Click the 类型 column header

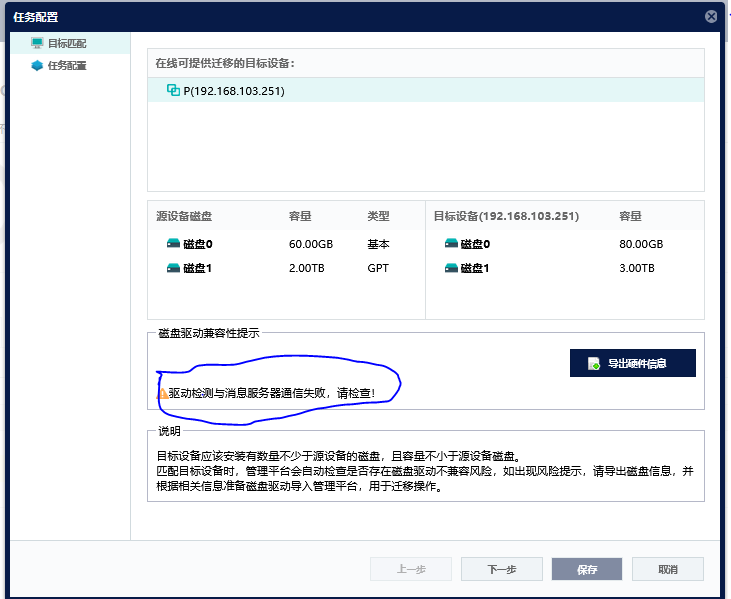tap(378, 216)
